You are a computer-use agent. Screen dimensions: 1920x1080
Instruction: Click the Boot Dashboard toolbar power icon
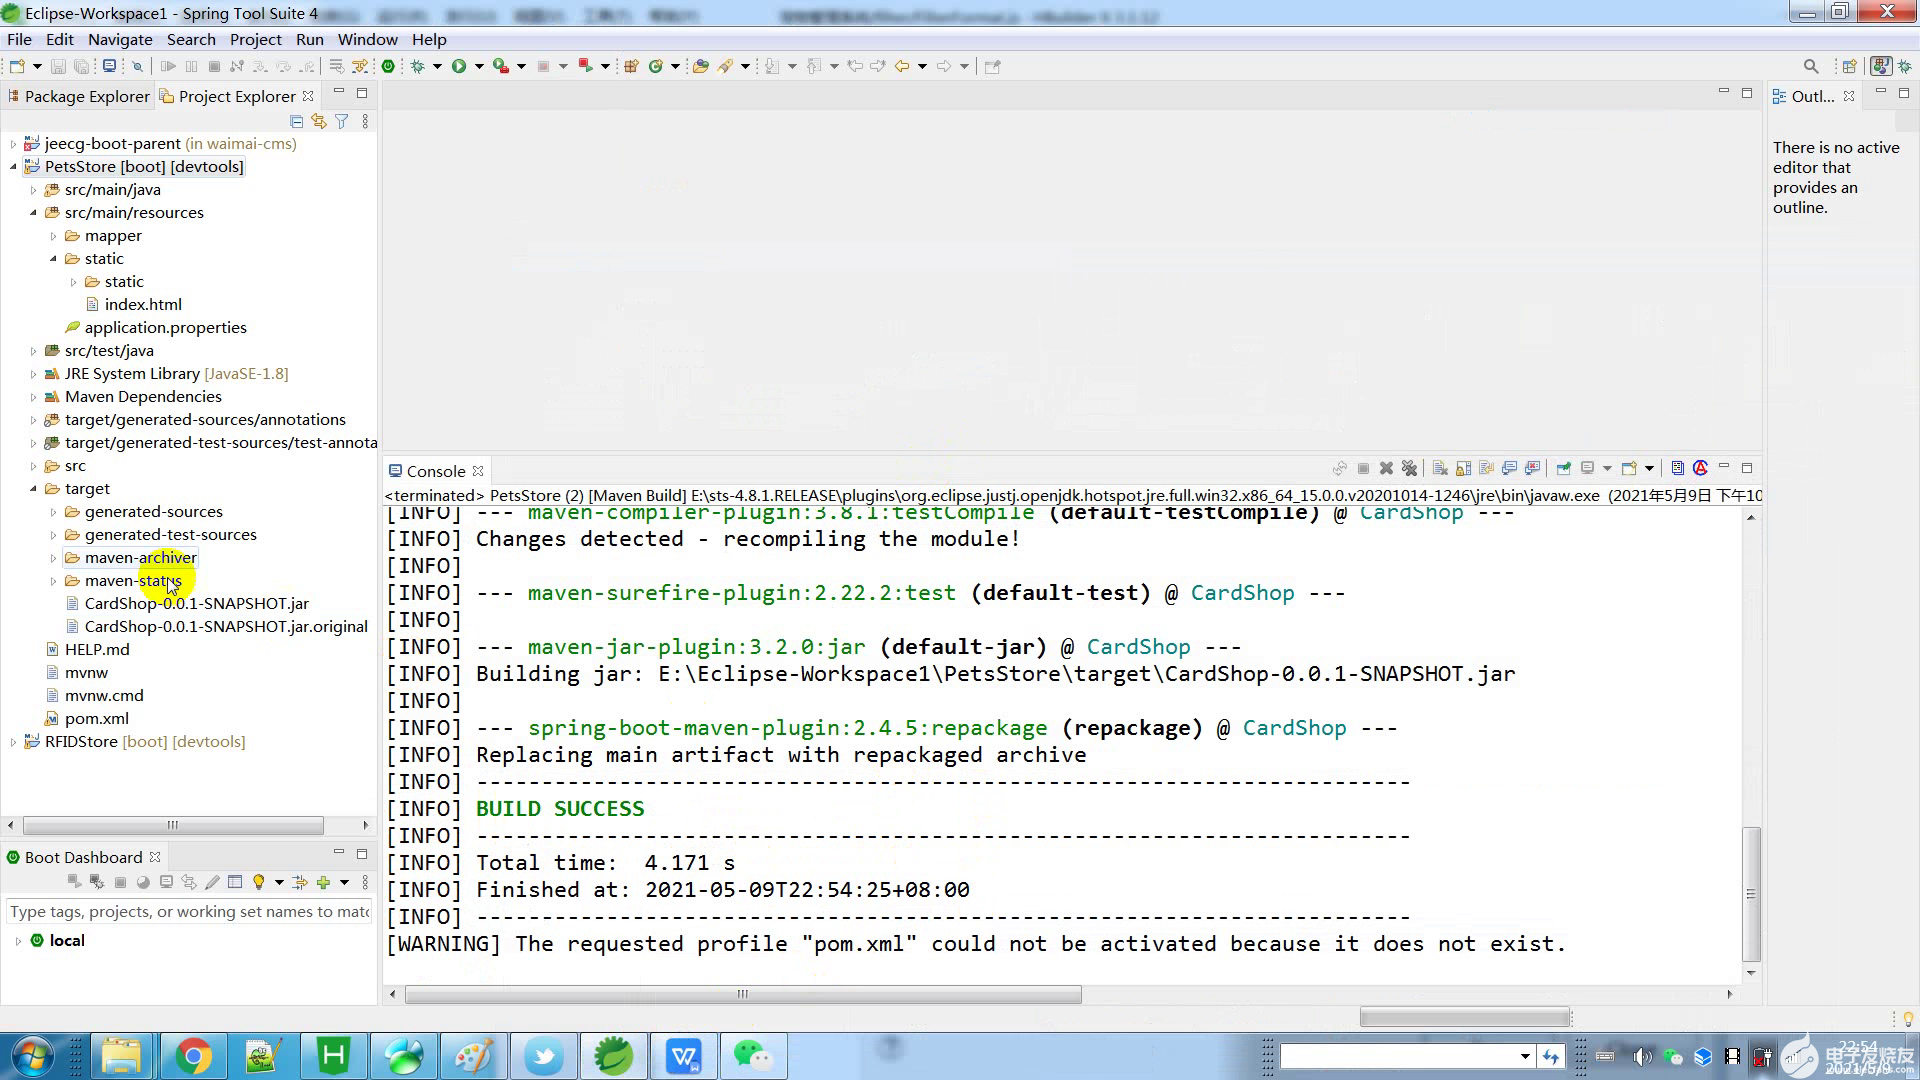click(389, 66)
